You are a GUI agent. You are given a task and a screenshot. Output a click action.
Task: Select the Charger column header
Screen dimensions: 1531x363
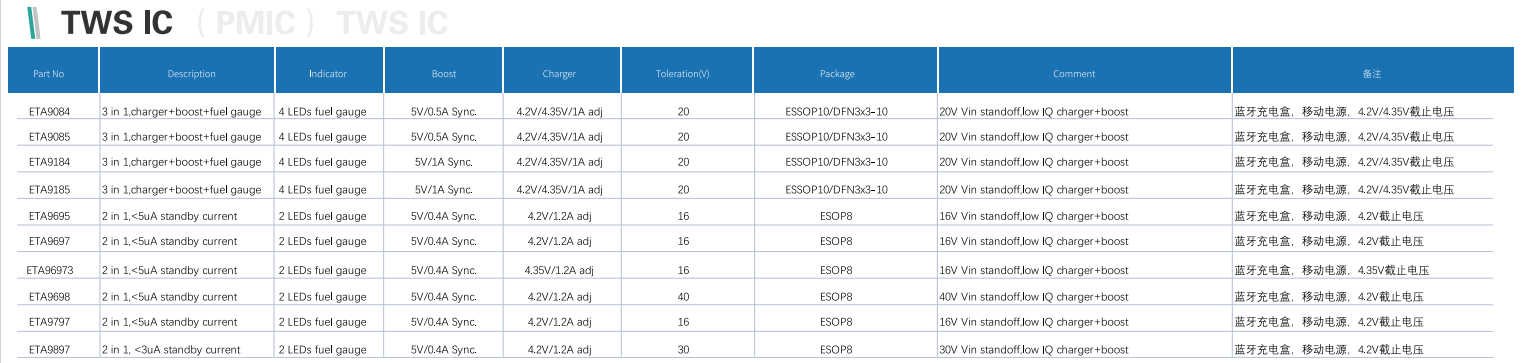pos(559,73)
